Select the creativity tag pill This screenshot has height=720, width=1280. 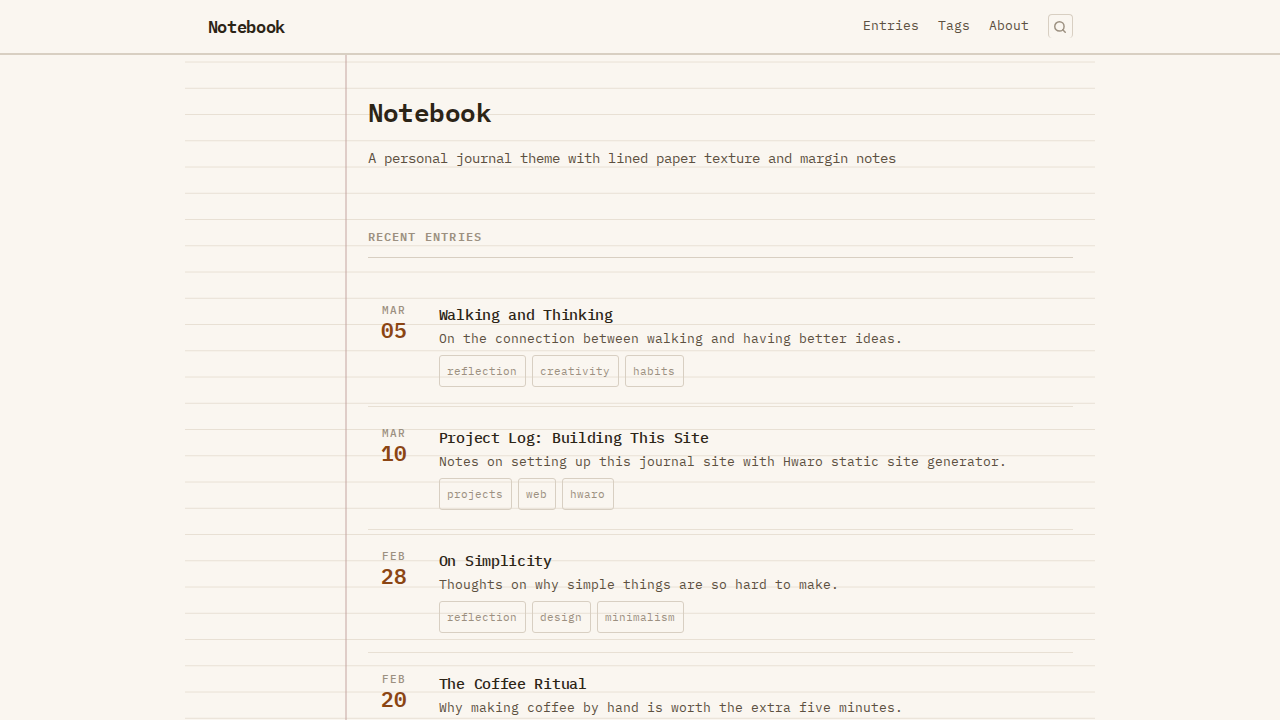pyautogui.click(x=575, y=371)
